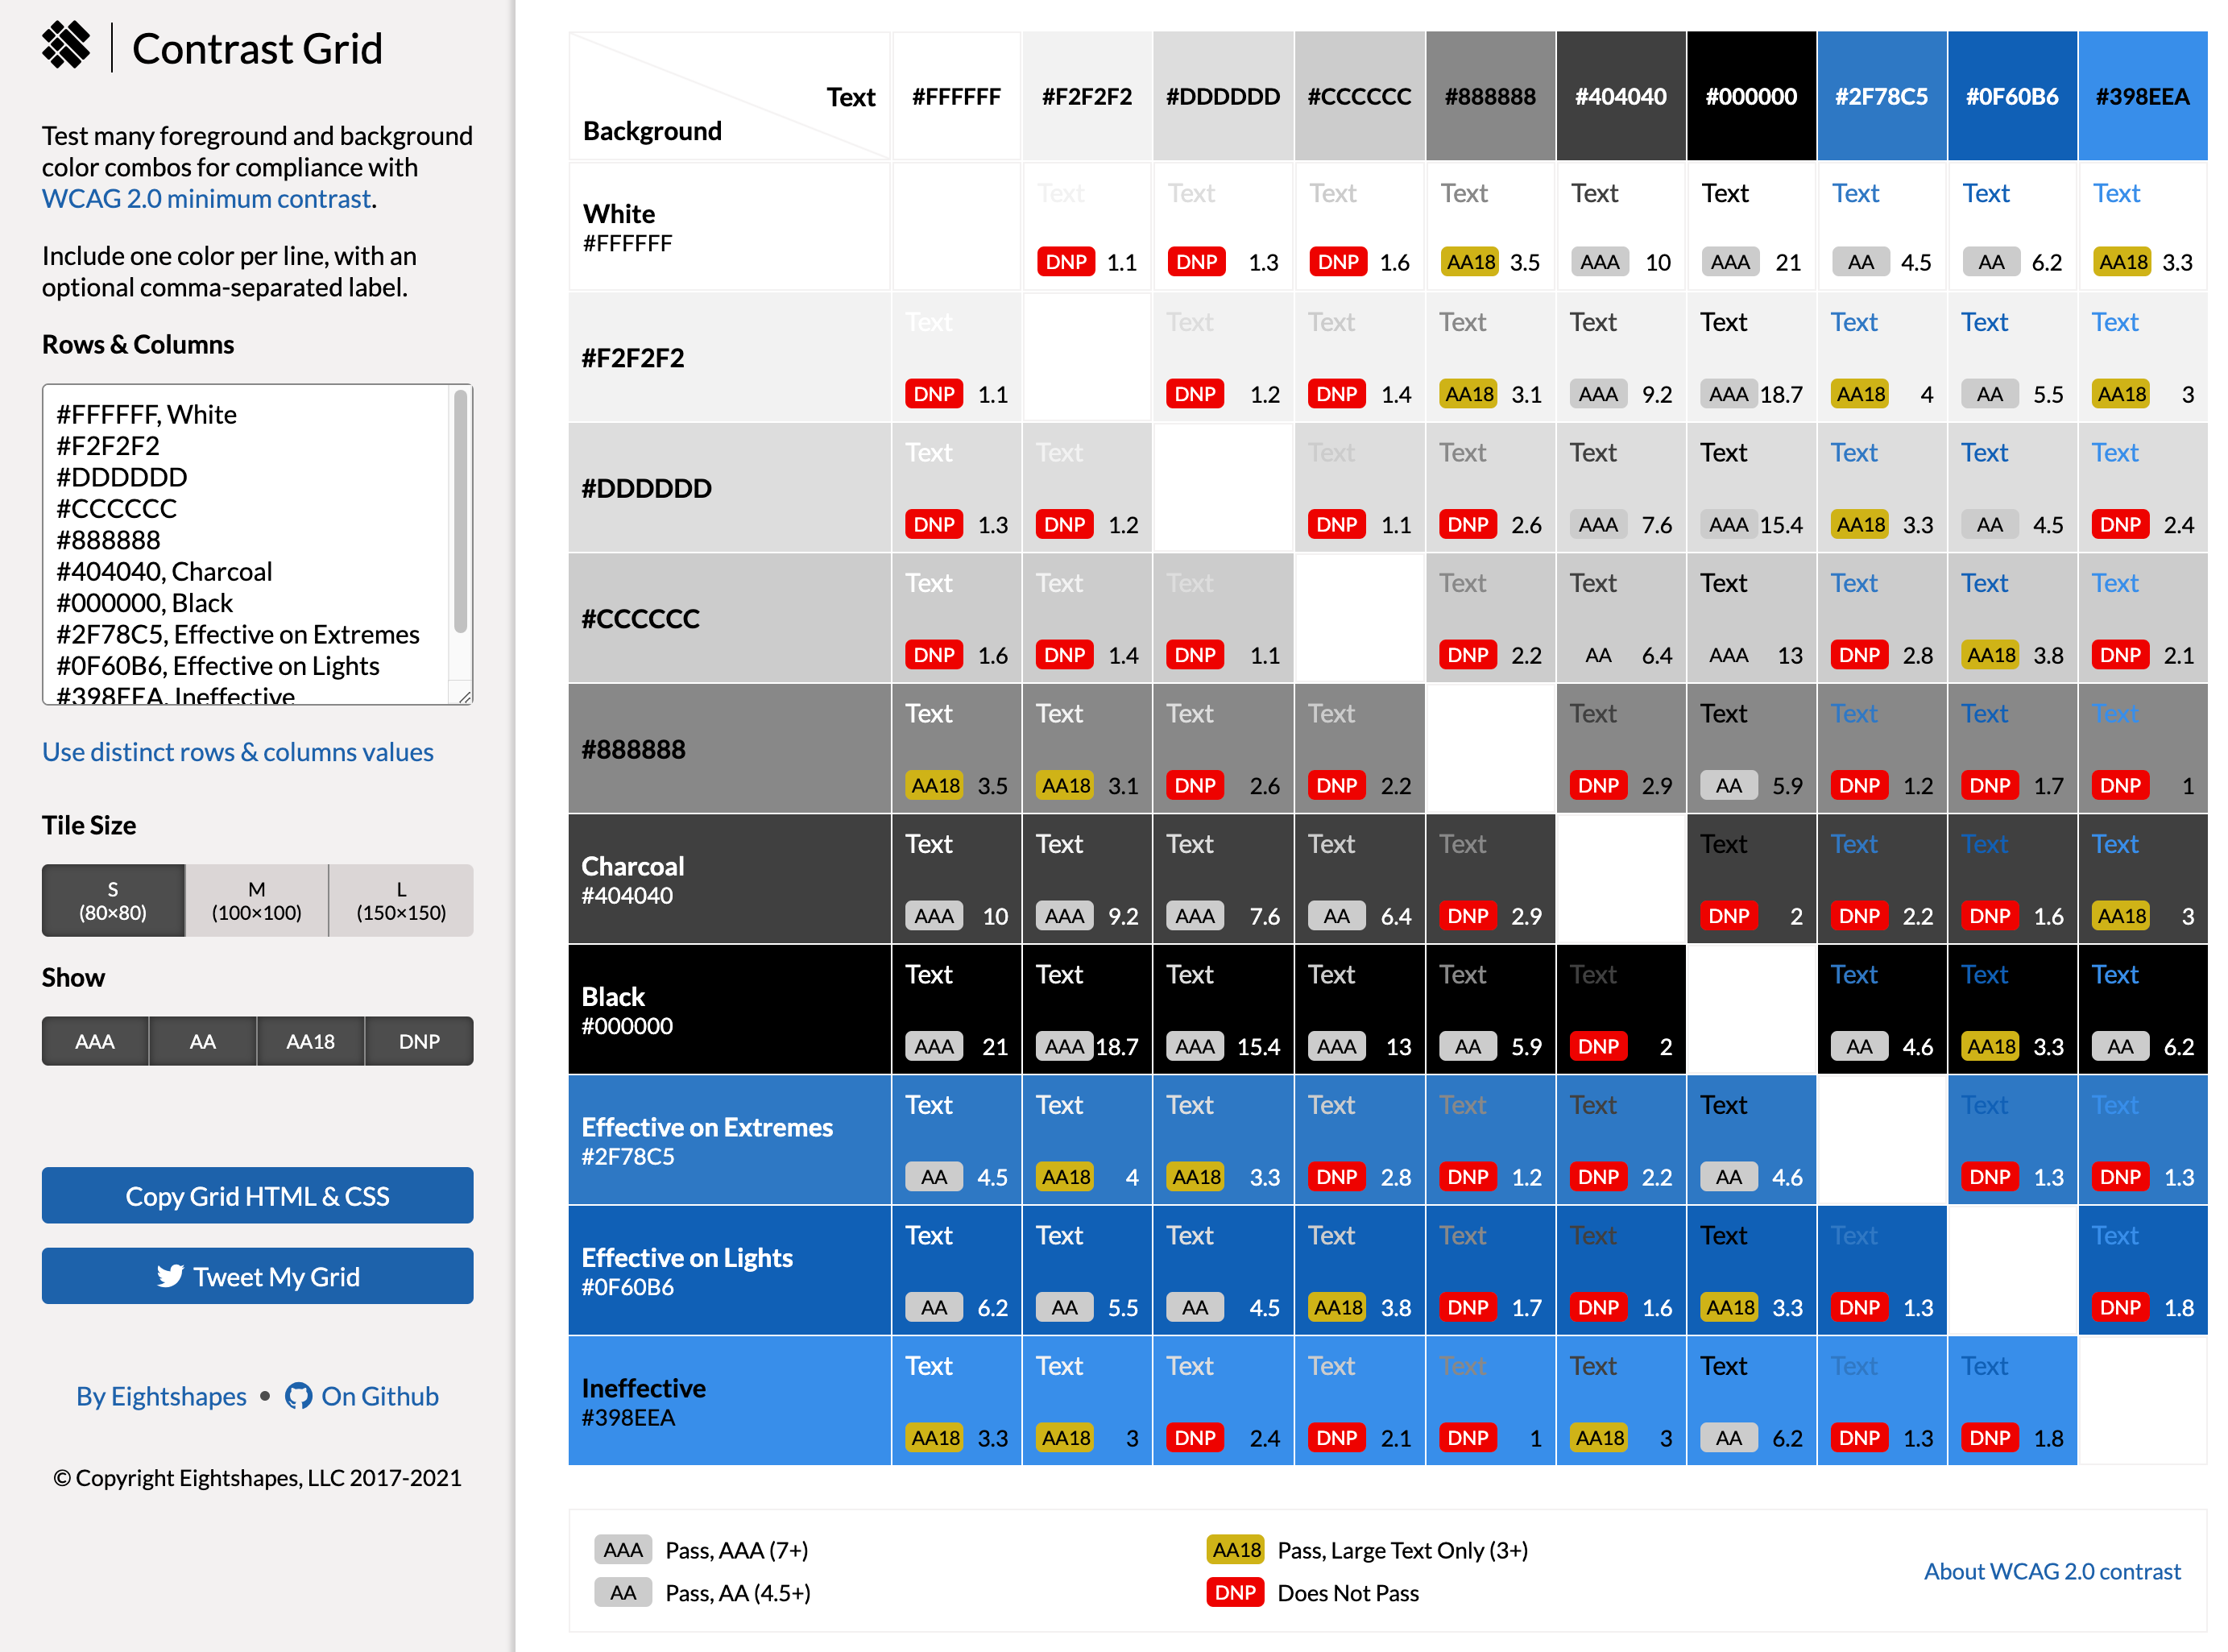Toggle AA results visibility
The height and width of the screenshot is (1652, 2228).
coord(203,1041)
